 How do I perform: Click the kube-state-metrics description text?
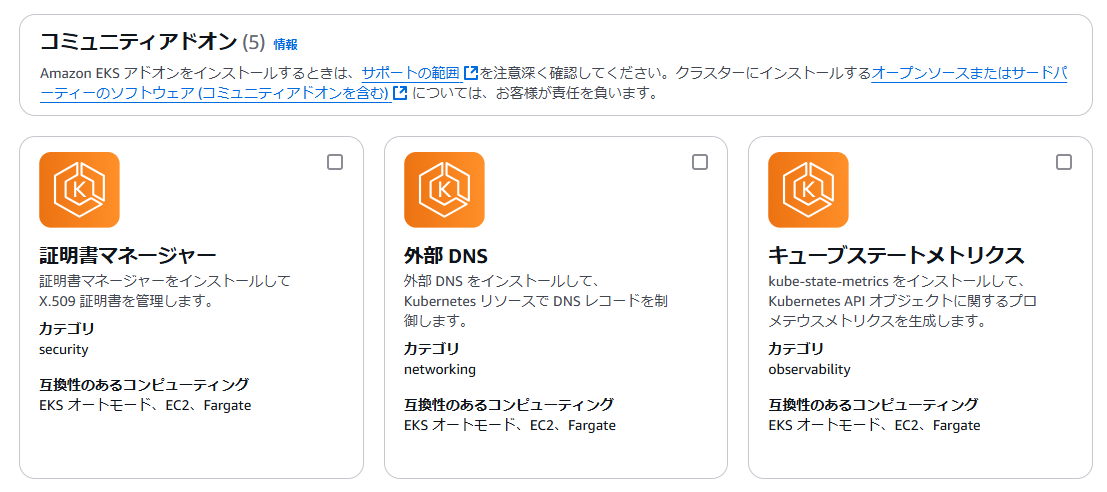click(x=902, y=301)
